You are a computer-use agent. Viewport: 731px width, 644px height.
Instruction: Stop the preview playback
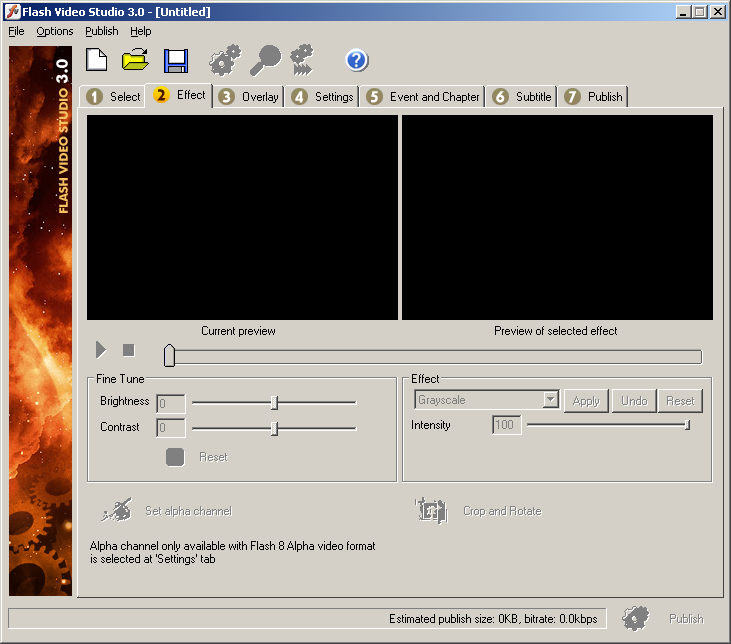point(129,350)
